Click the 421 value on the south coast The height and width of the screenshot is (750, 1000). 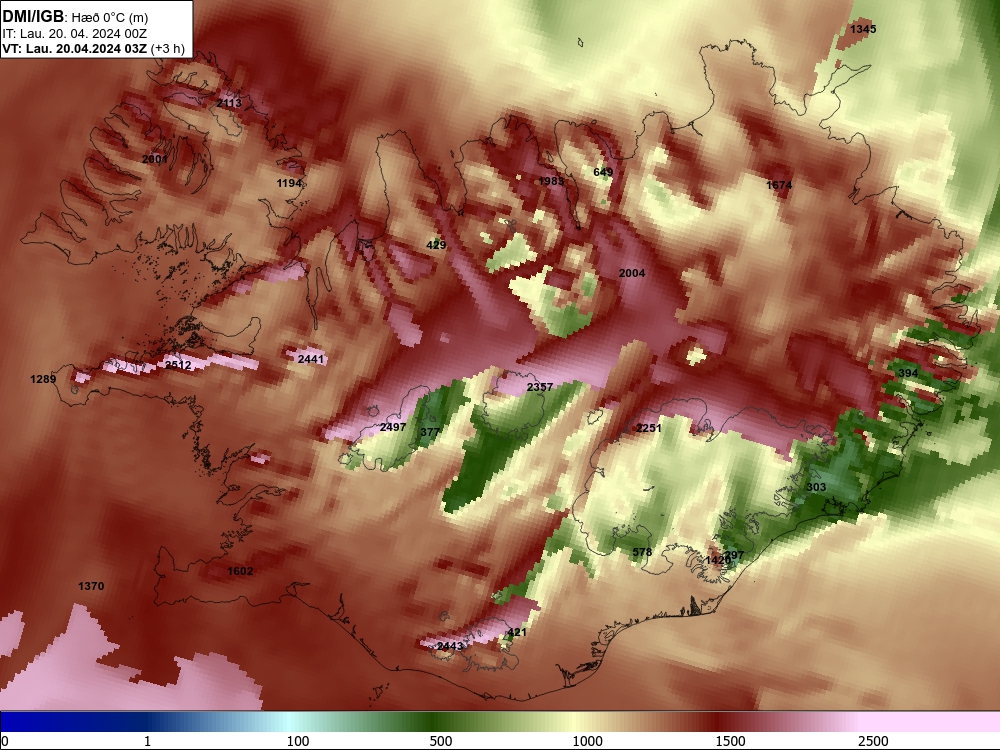[x=517, y=632]
